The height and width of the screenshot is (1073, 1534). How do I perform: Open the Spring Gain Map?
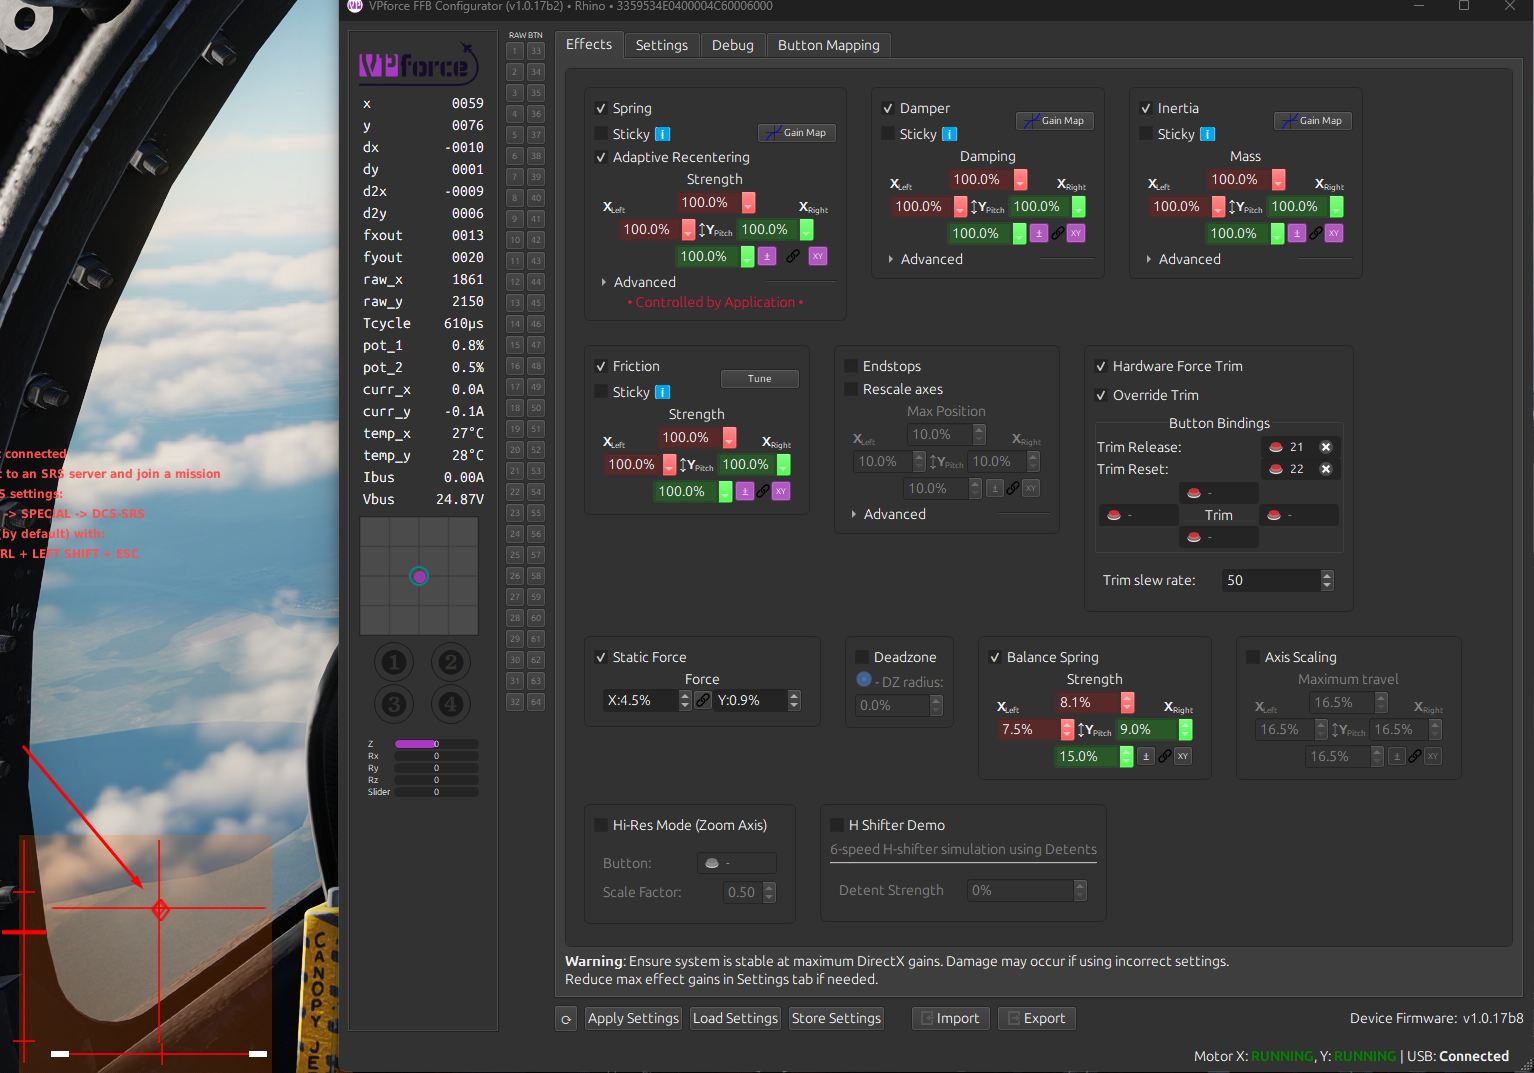click(797, 133)
